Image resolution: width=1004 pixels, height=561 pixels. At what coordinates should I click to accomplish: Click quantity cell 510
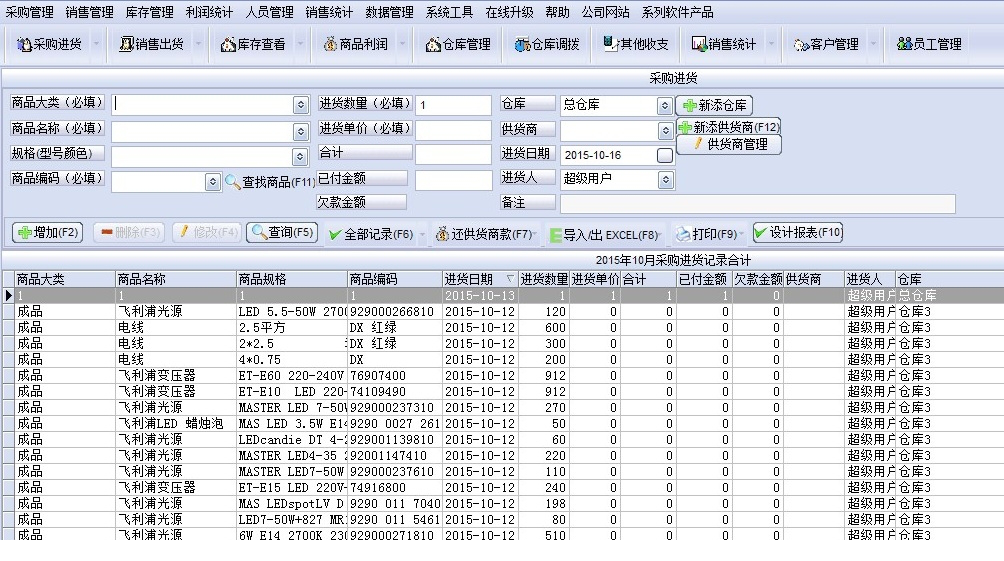[x=544, y=535]
